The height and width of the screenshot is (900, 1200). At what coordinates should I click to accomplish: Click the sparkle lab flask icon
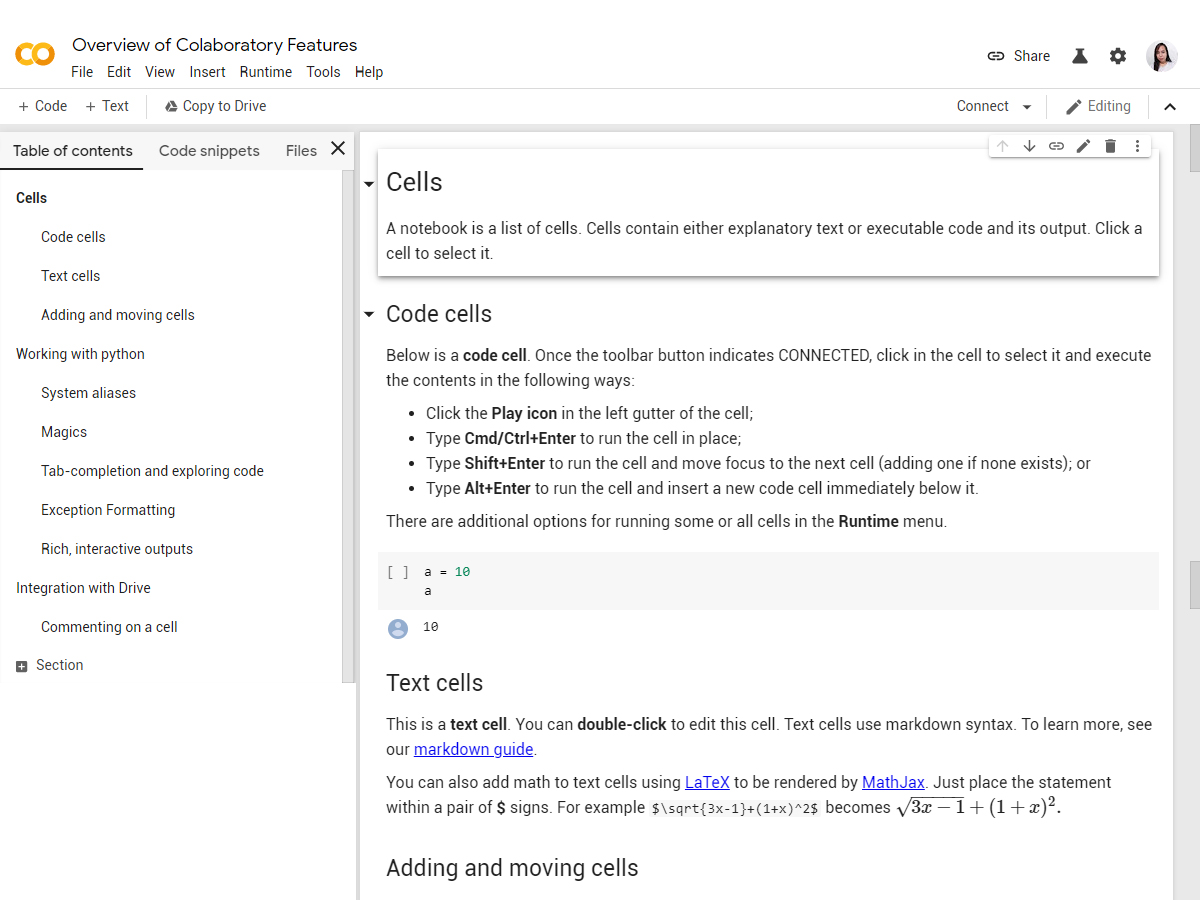1079,56
